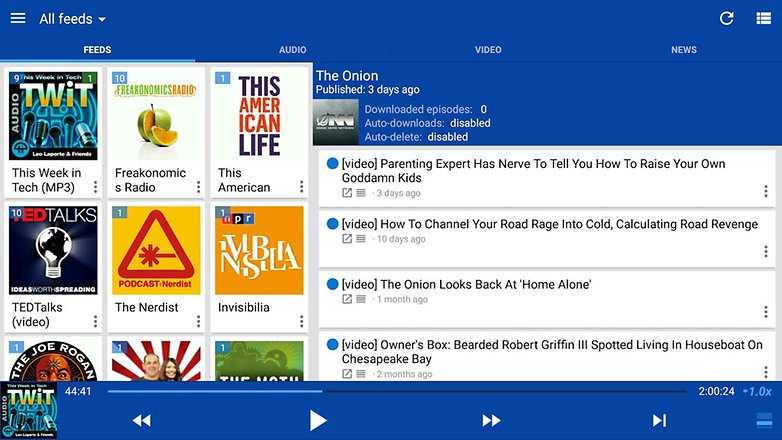This screenshot has height=440, width=782.
Task: Switch layout with the list view icon
Action: 764,18
